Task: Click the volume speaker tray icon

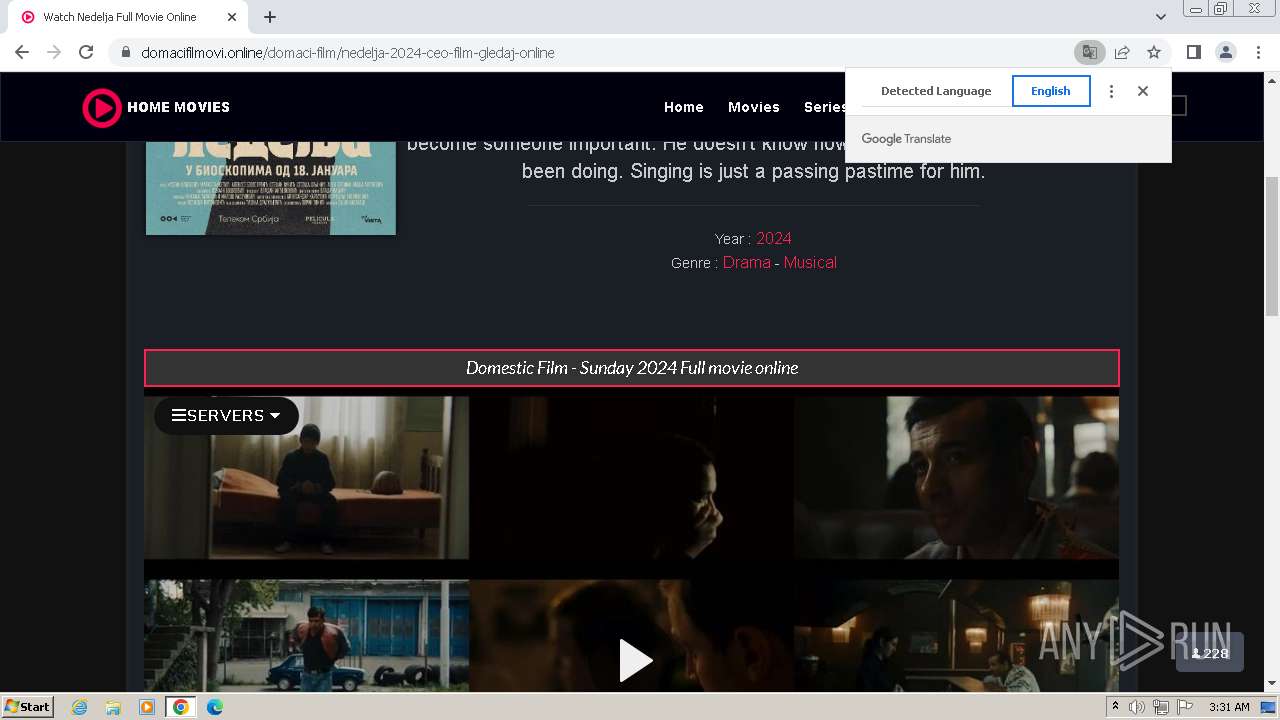Action: point(1137,707)
